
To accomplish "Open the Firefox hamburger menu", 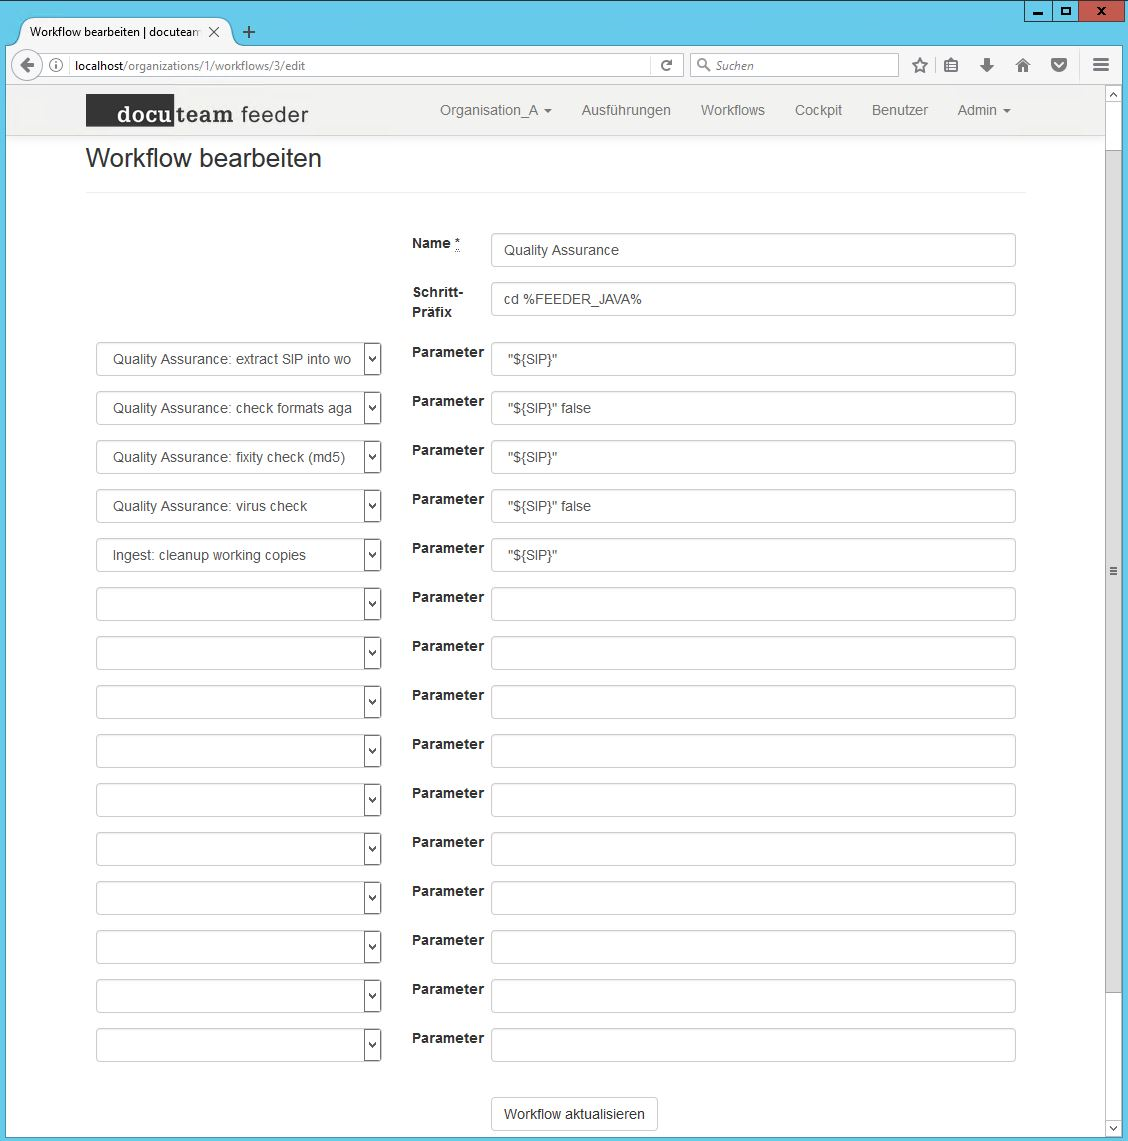I will pos(1100,65).
